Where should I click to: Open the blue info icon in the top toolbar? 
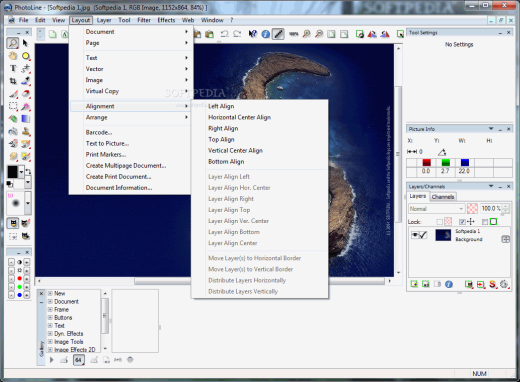coord(265,34)
